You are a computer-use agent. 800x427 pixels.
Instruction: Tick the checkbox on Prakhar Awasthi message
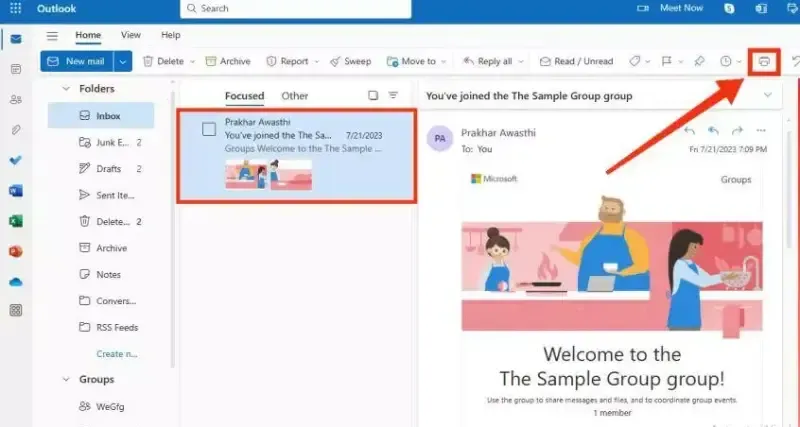(209, 130)
